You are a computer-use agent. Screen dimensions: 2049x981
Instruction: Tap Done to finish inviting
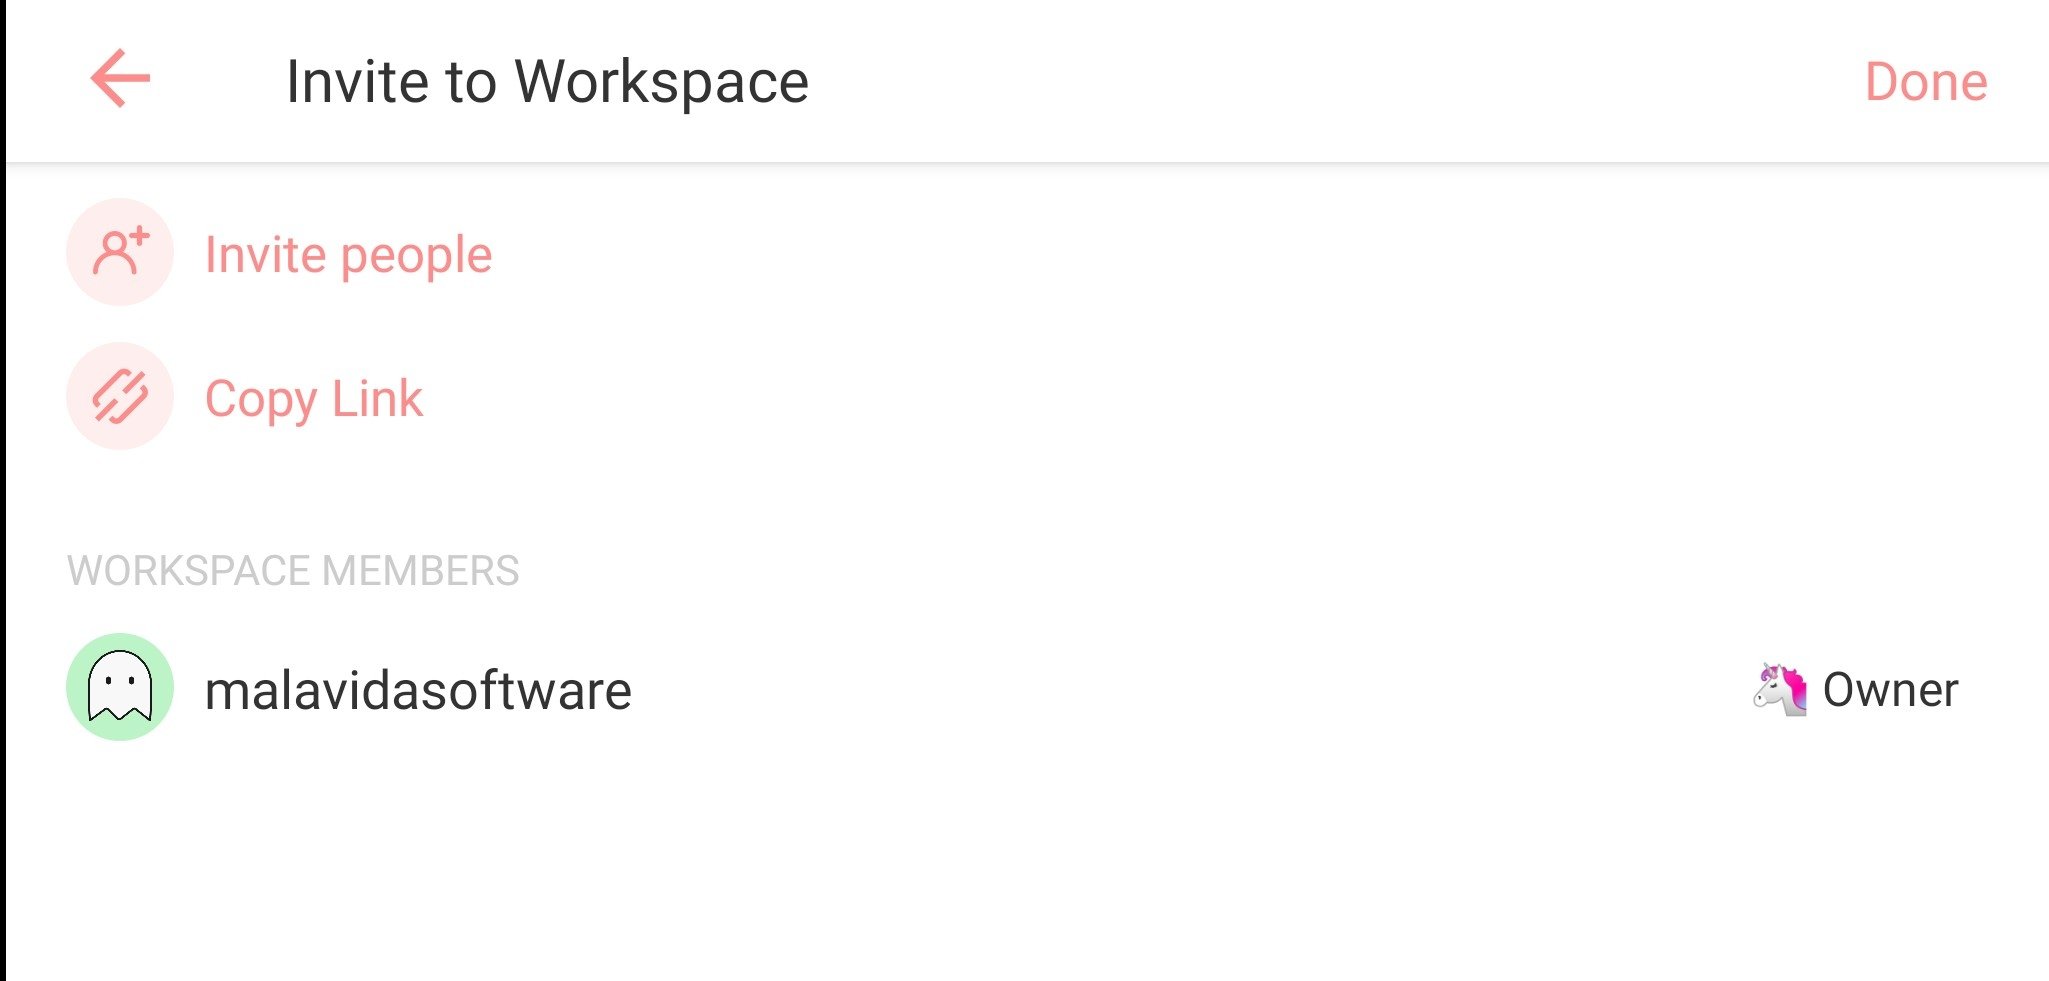(x=1925, y=81)
